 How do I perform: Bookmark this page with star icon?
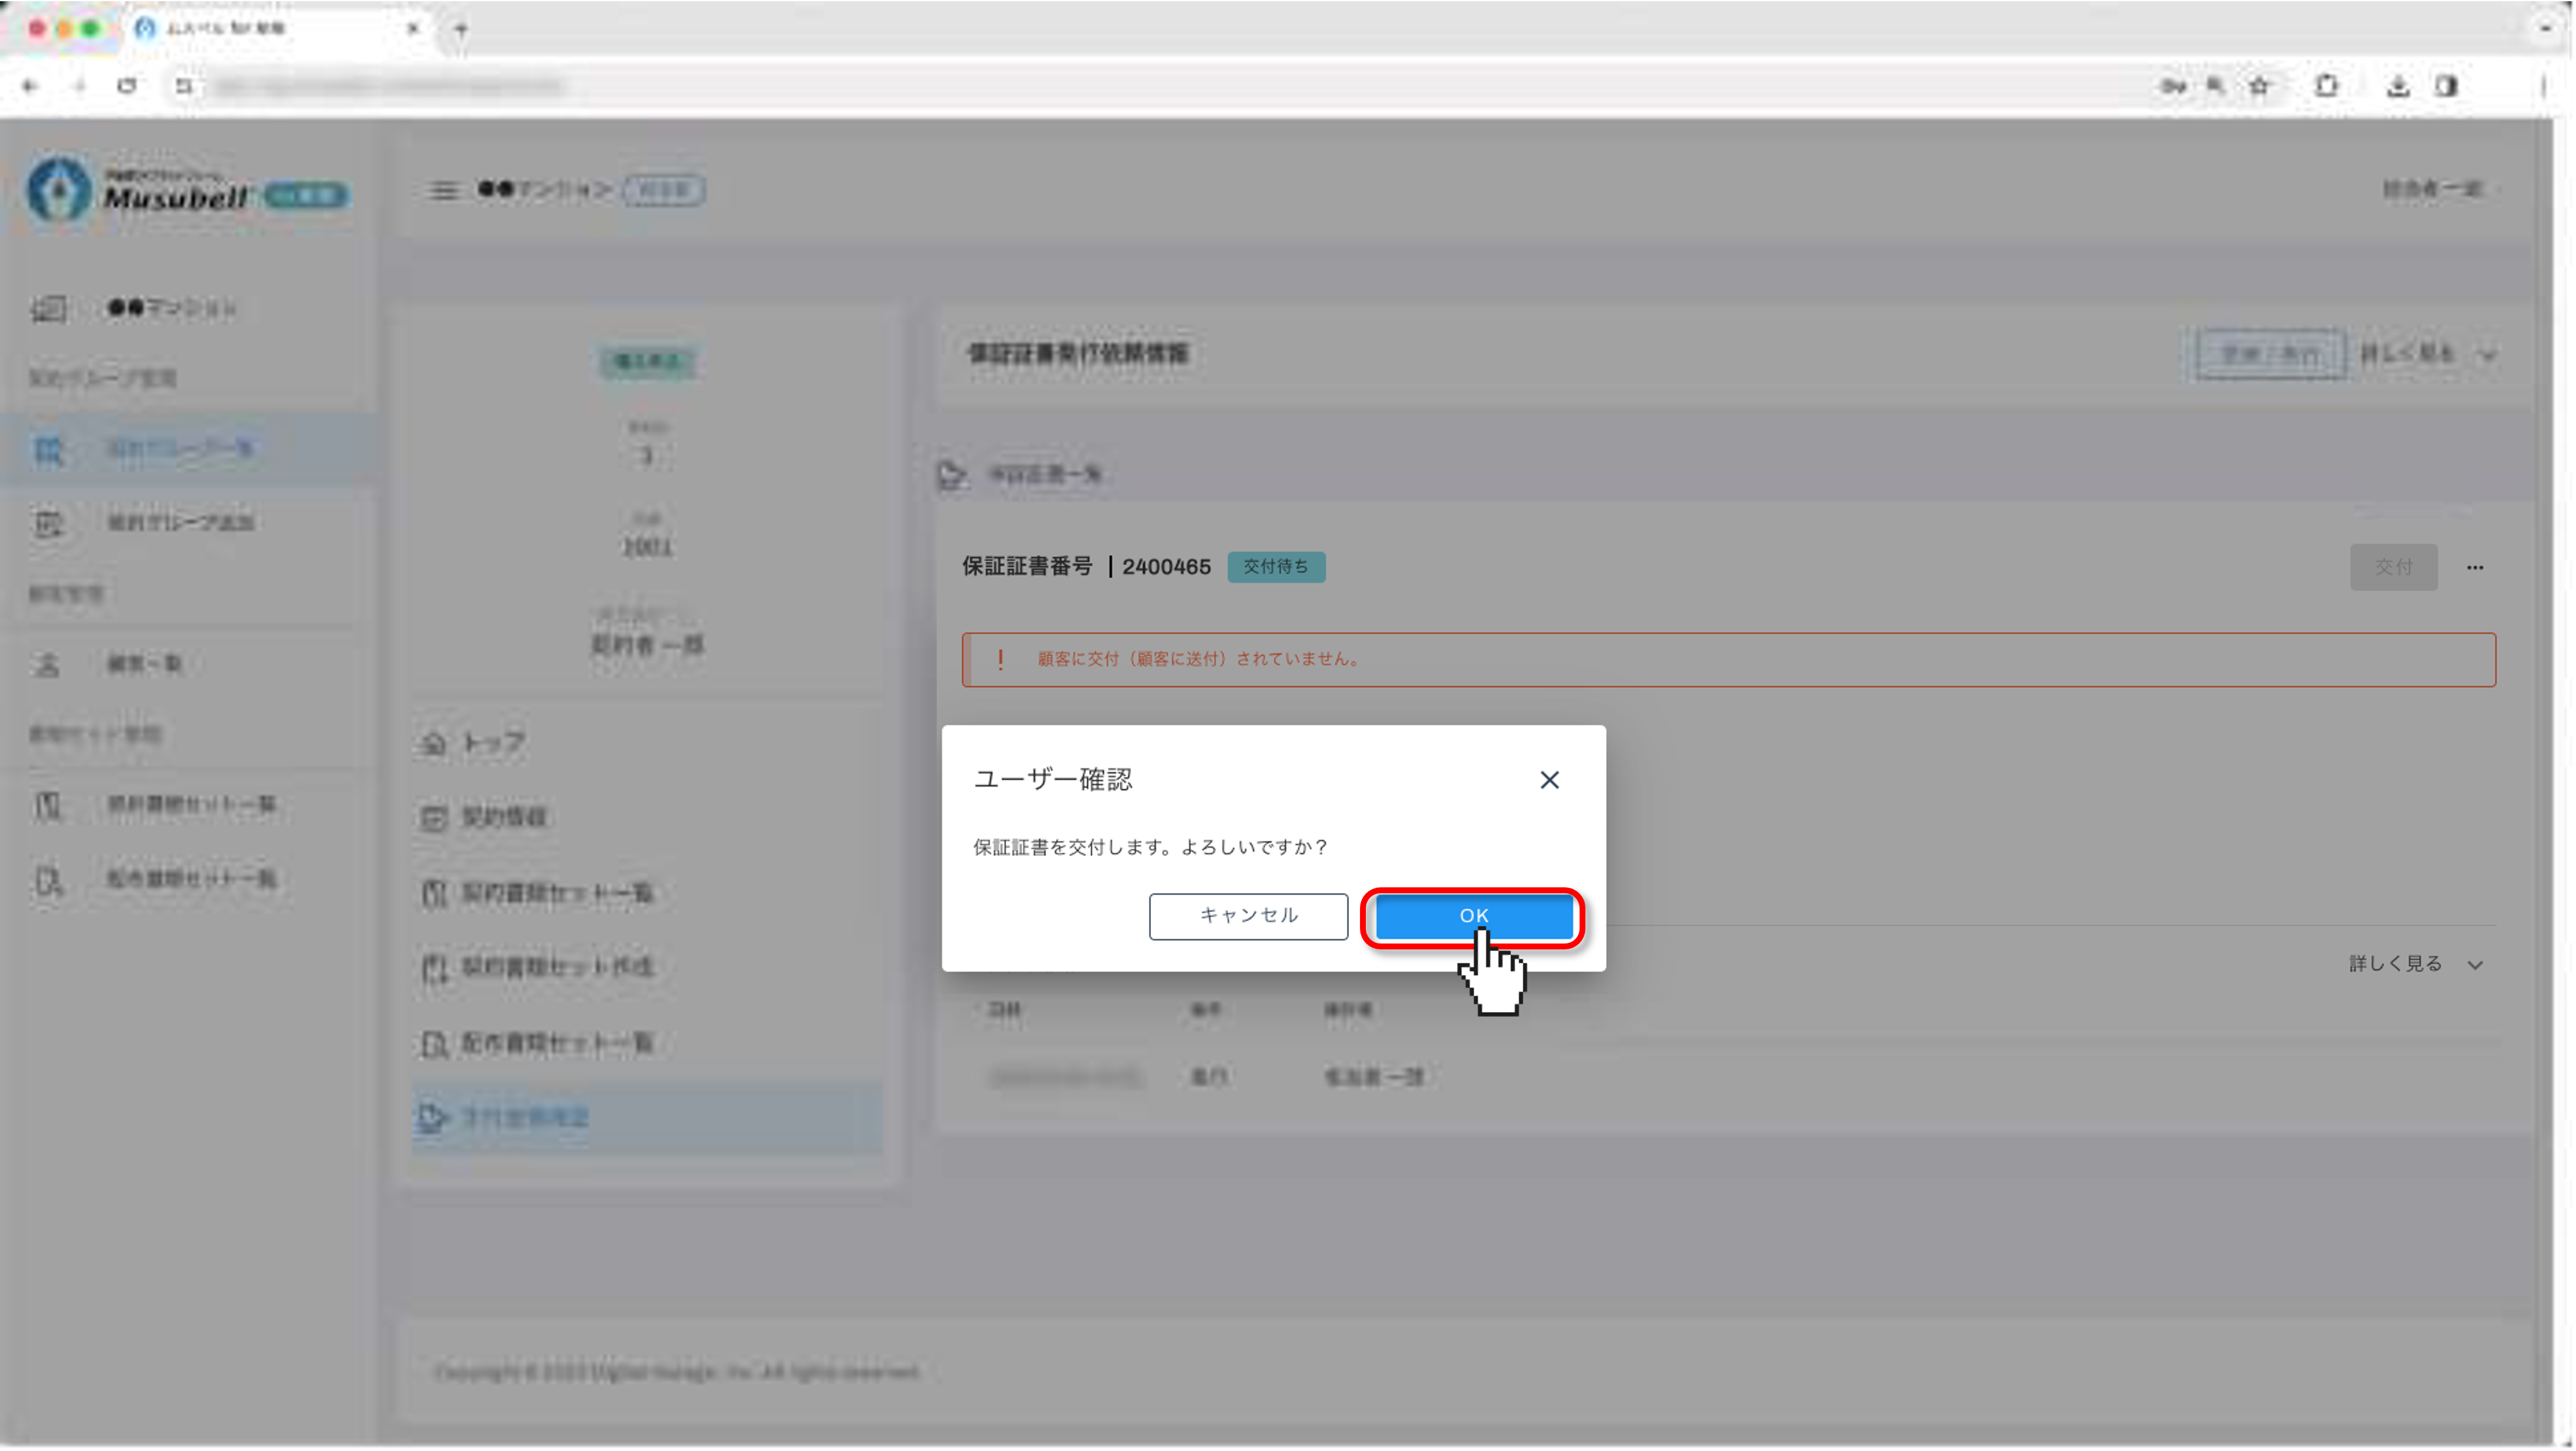click(x=2259, y=86)
